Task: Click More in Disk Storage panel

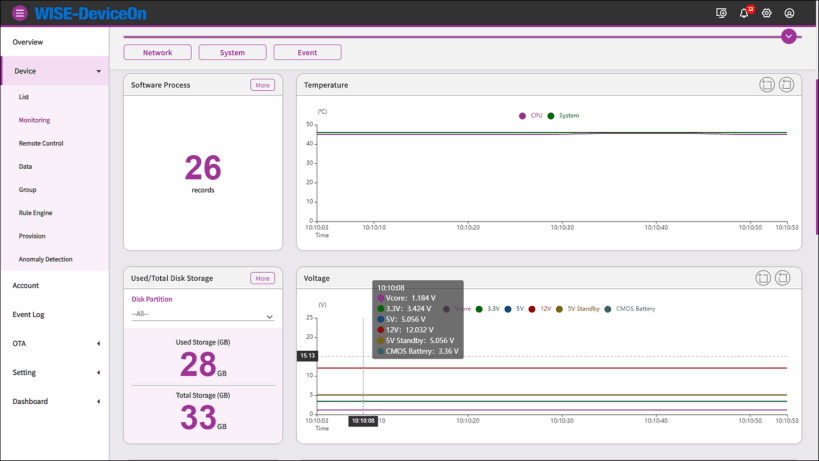Action: click(x=262, y=278)
